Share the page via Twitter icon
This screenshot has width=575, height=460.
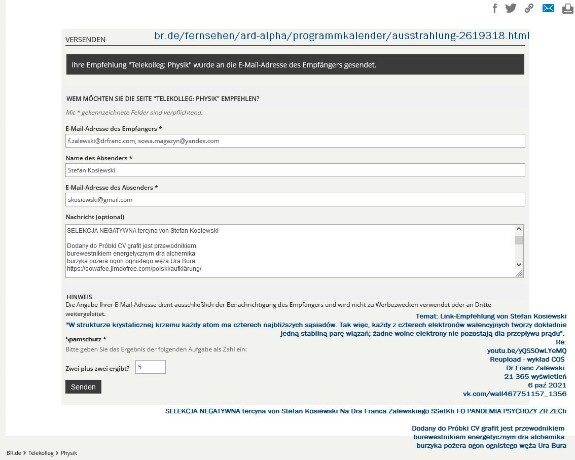[x=510, y=8]
